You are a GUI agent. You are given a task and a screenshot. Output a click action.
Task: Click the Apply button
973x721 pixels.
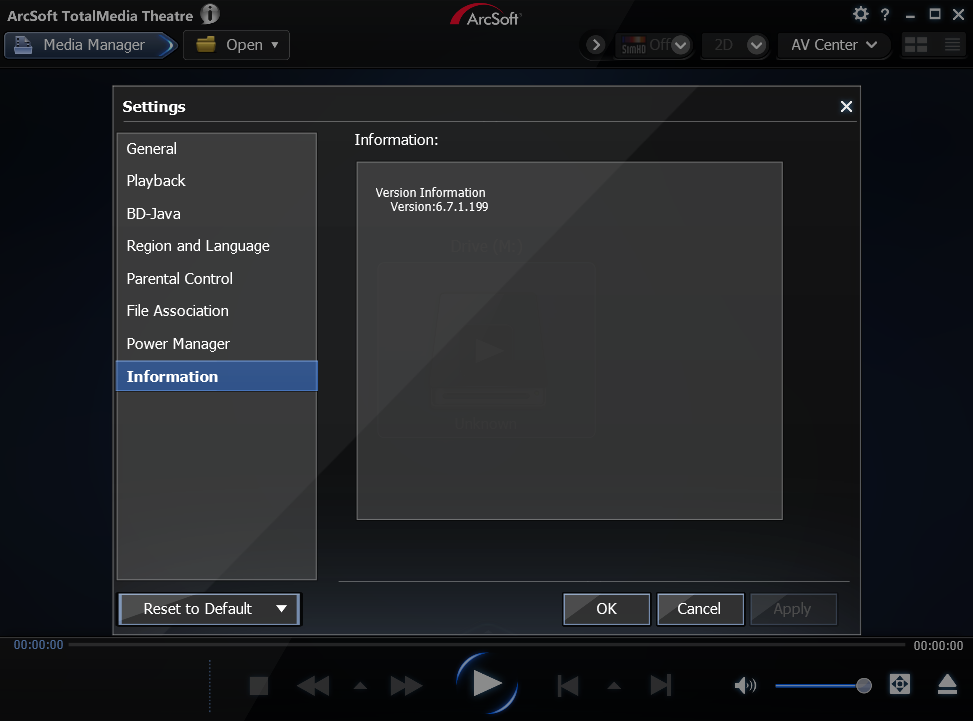pos(793,609)
